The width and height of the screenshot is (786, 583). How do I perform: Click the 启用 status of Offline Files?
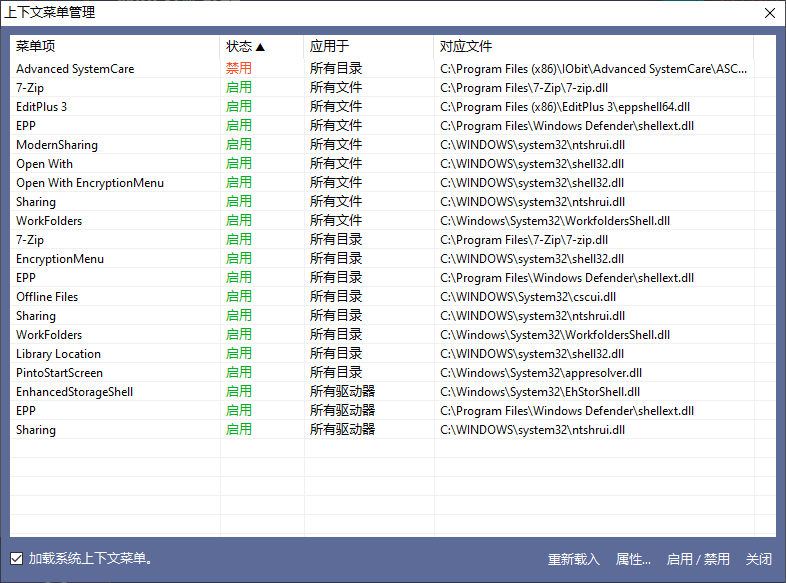(239, 296)
